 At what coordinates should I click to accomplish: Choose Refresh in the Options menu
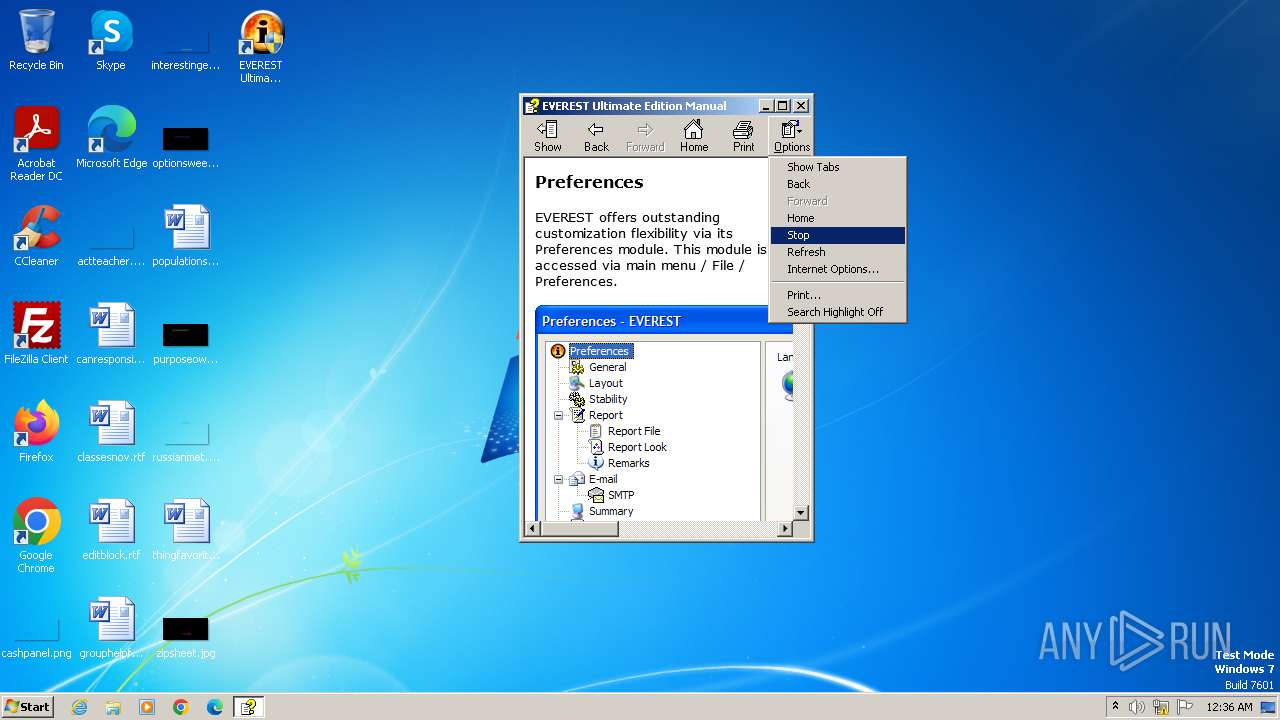click(838, 252)
